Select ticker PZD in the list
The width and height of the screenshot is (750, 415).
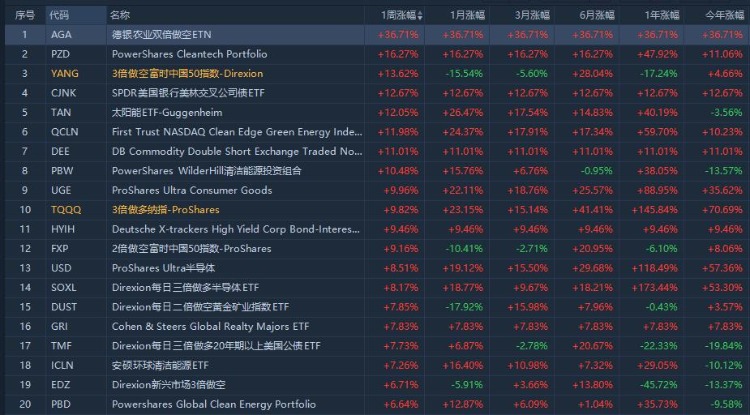click(61, 54)
